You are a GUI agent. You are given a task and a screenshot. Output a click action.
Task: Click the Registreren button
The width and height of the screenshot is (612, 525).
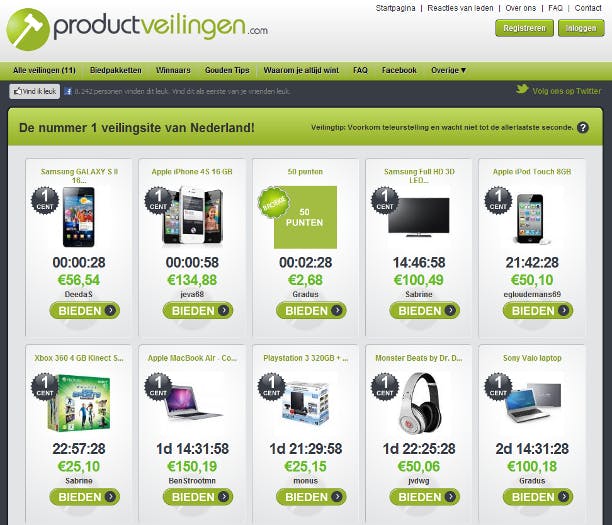524,28
